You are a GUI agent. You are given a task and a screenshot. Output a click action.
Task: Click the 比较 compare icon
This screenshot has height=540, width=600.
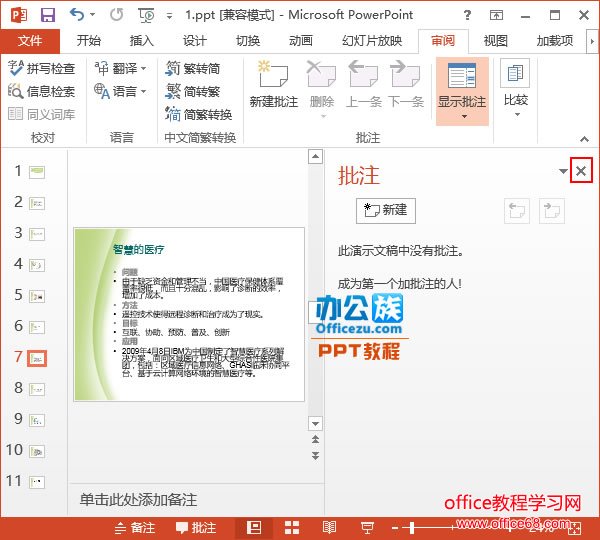coord(515,73)
